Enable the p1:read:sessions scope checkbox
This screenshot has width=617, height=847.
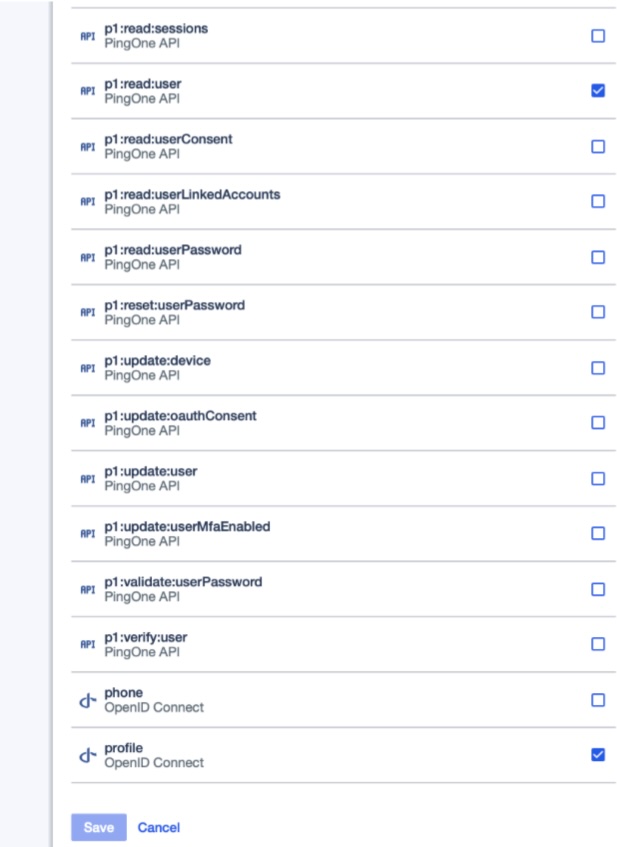598,36
